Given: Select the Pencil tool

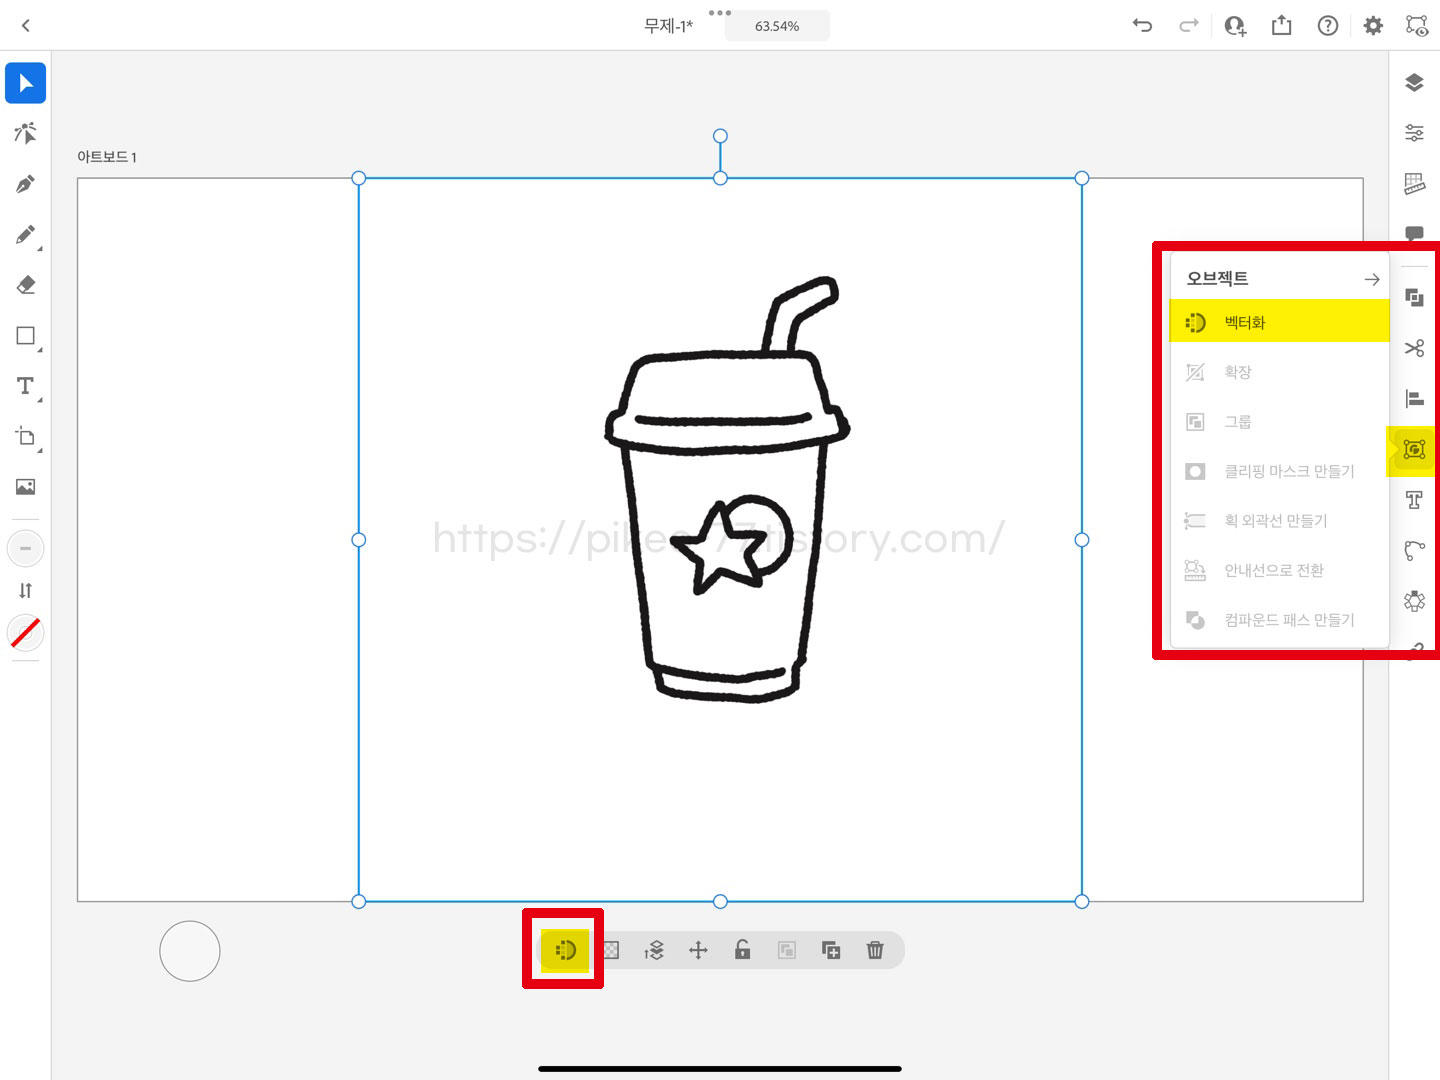Looking at the screenshot, I should pos(26,235).
